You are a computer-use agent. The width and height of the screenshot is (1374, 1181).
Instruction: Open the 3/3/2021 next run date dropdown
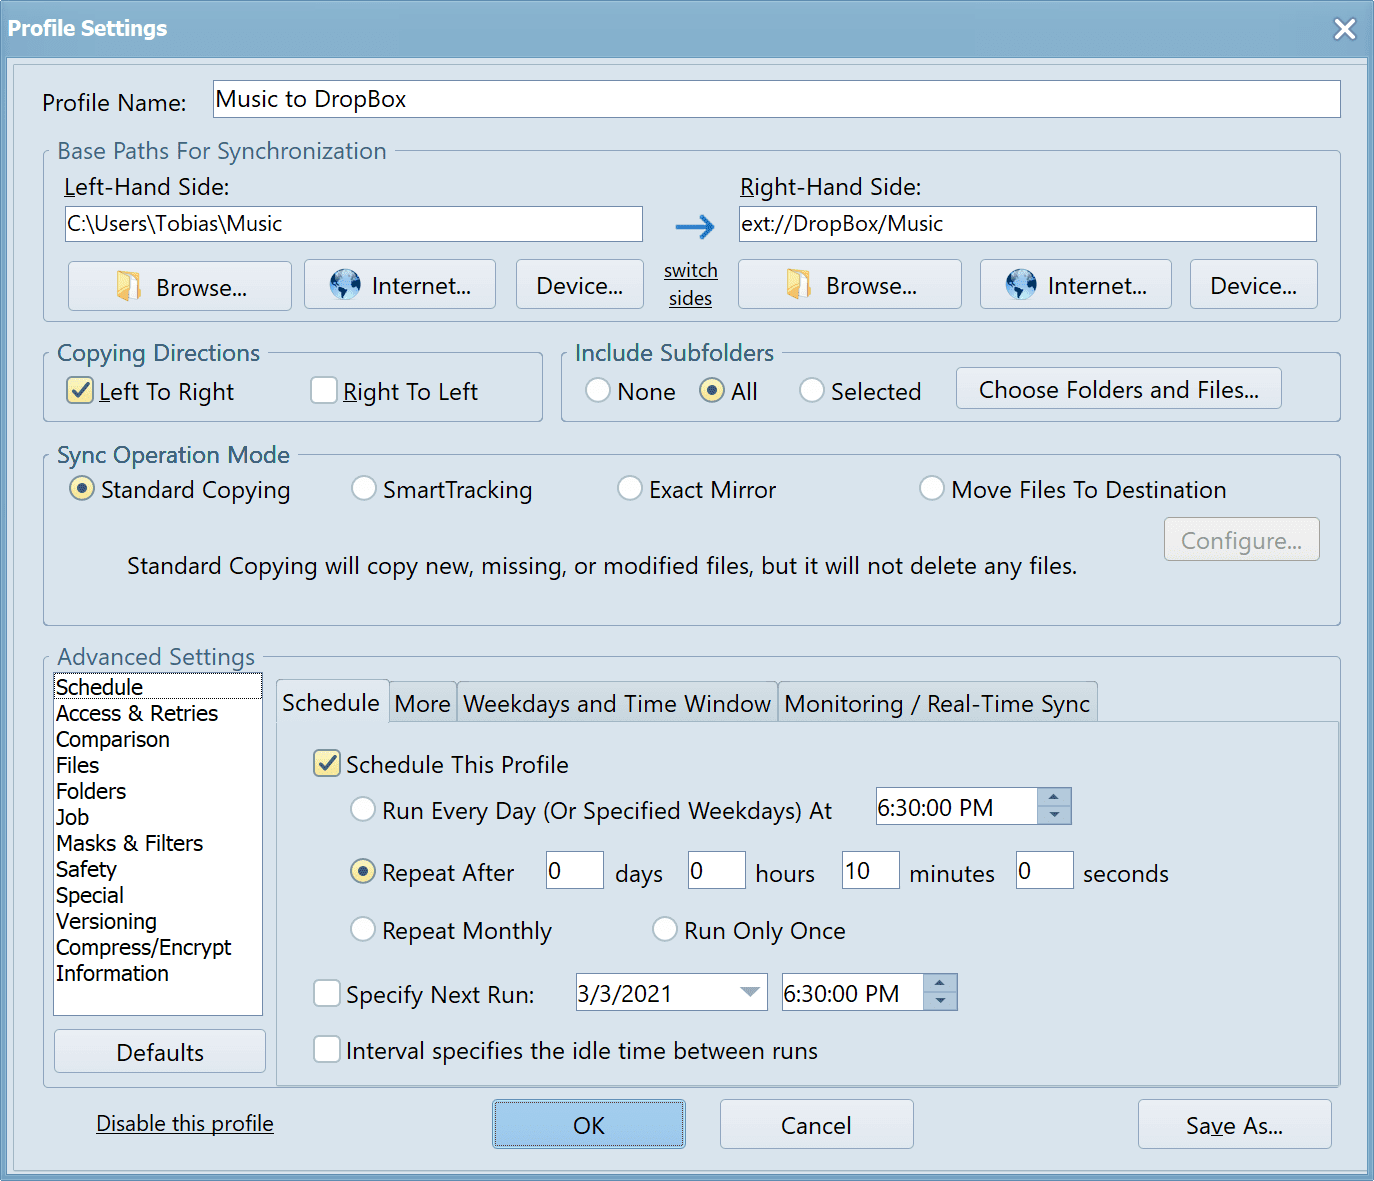click(749, 992)
